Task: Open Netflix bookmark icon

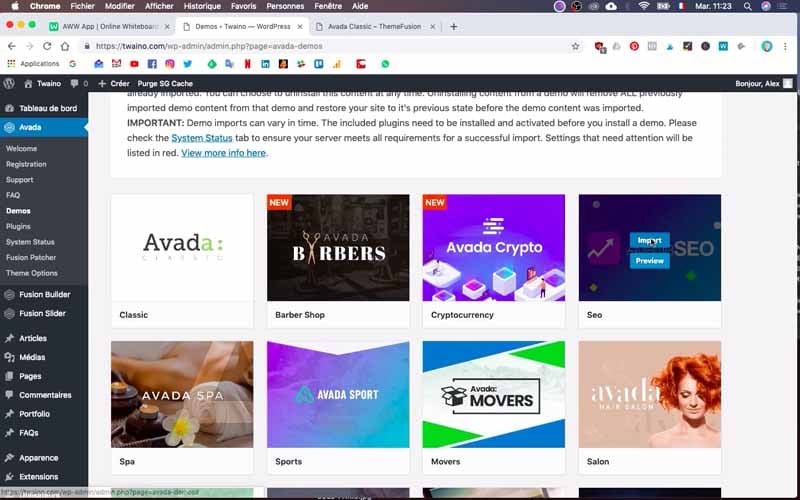Action: pos(247,64)
